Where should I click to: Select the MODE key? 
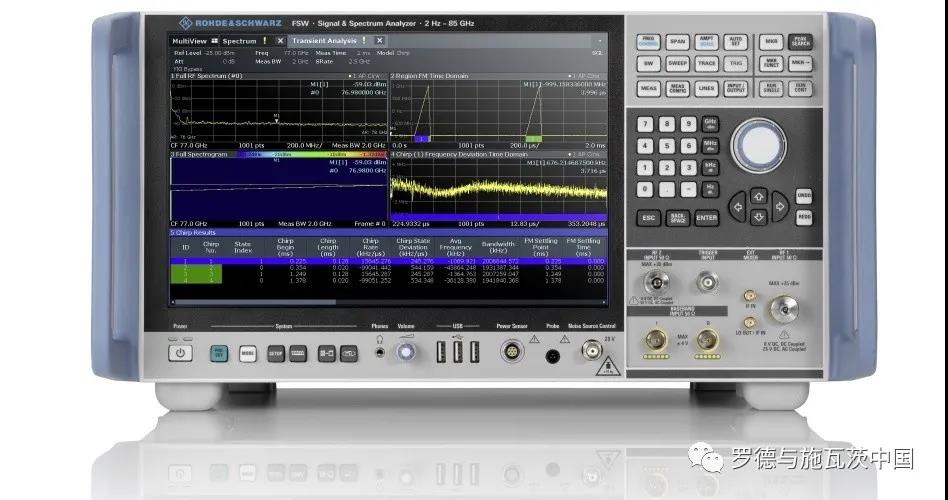[x=247, y=354]
